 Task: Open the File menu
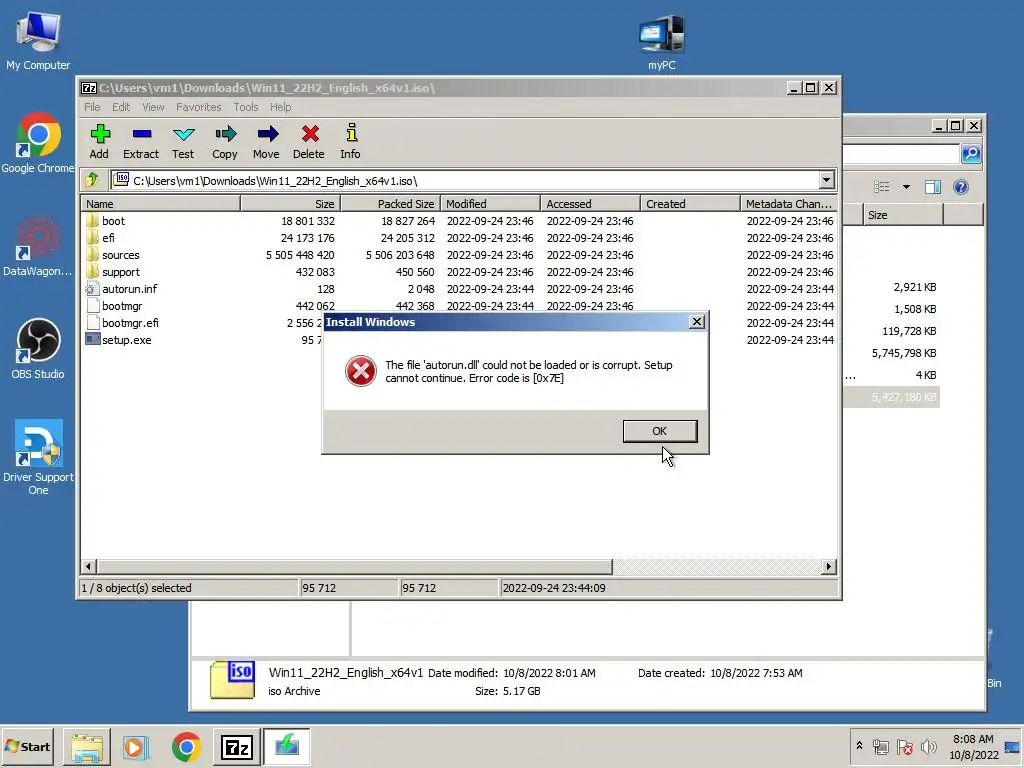click(92, 107)
